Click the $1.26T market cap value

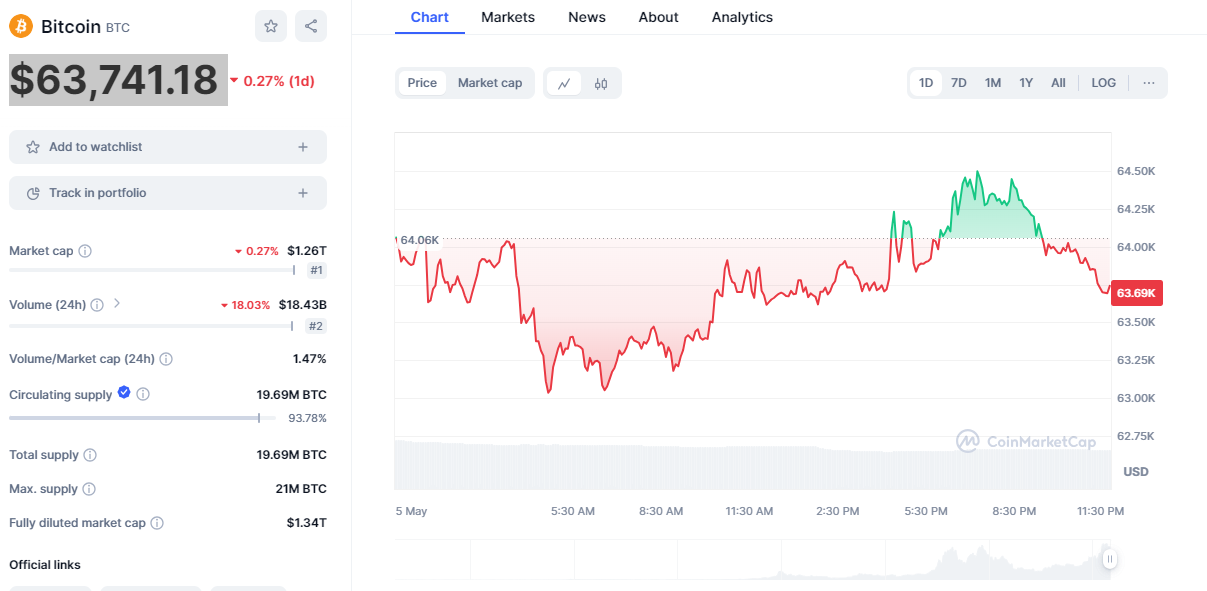tap(307, 251)
